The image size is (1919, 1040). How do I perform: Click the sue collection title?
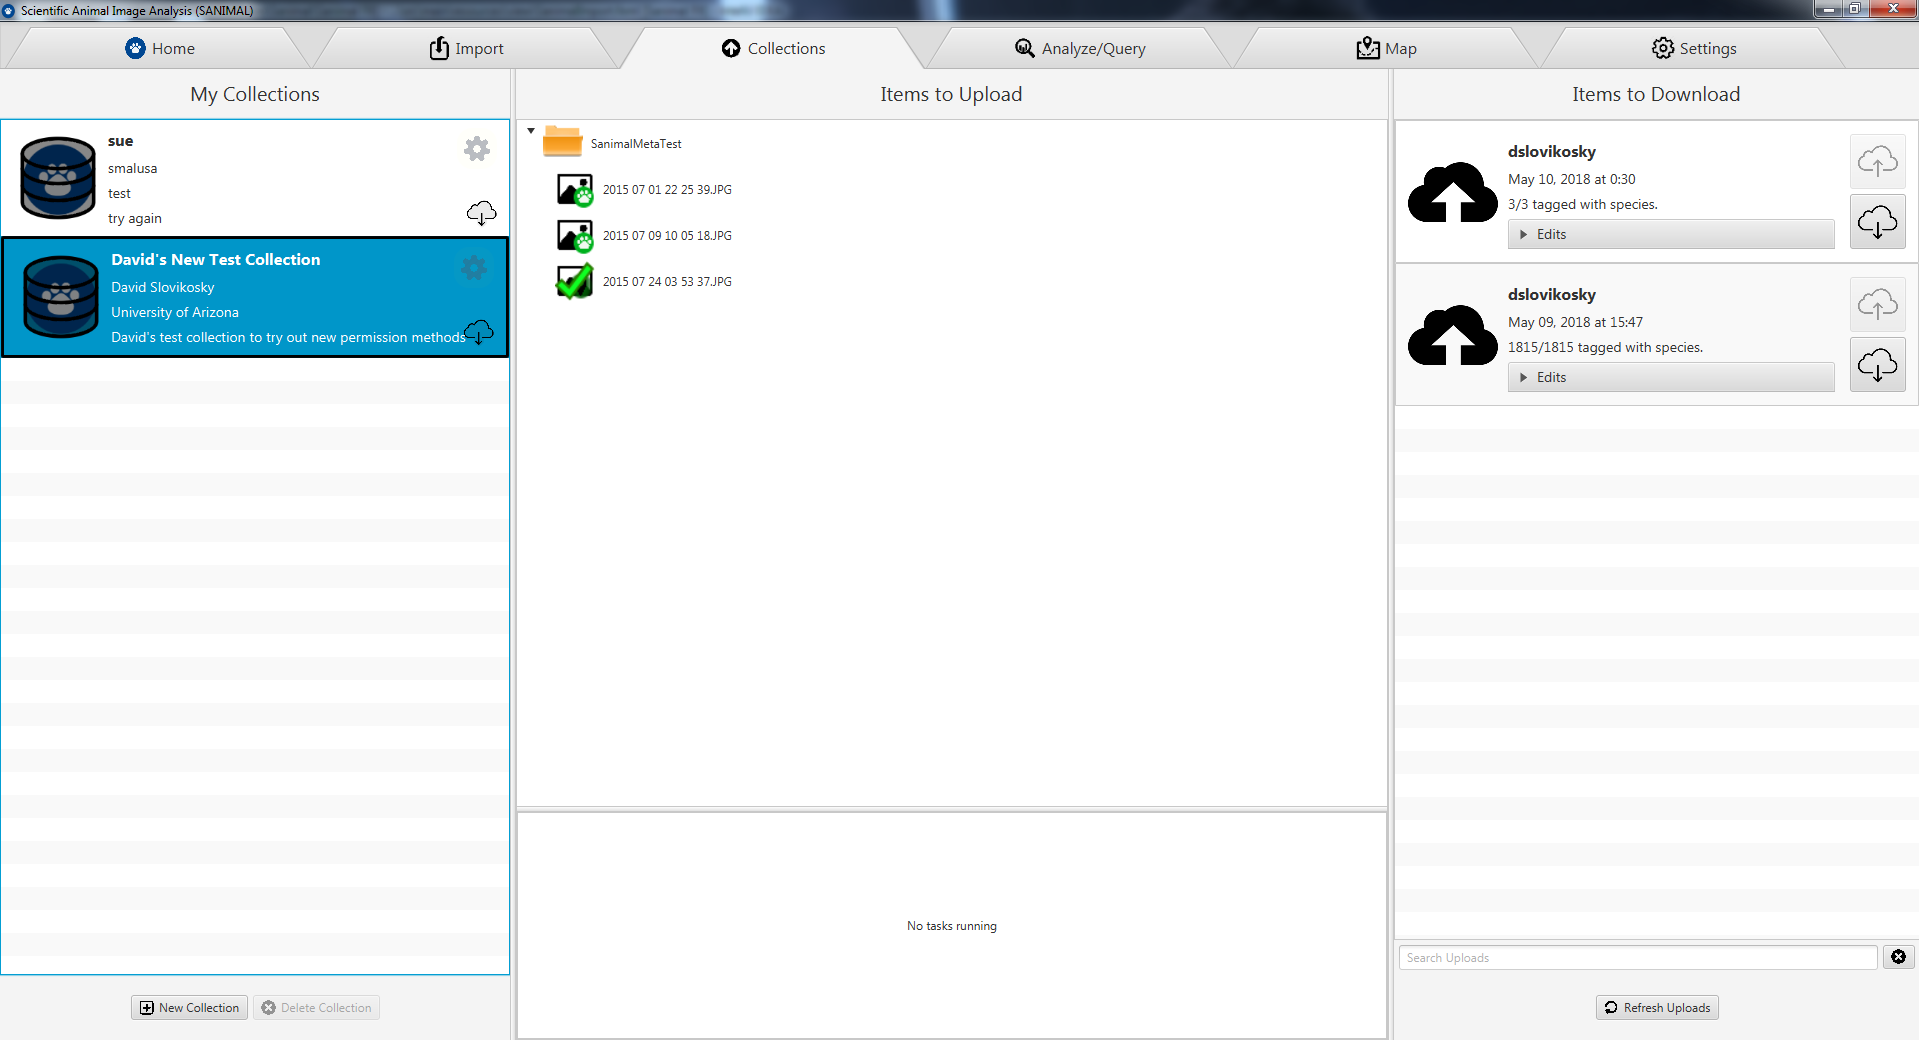[x=121, y=141]
